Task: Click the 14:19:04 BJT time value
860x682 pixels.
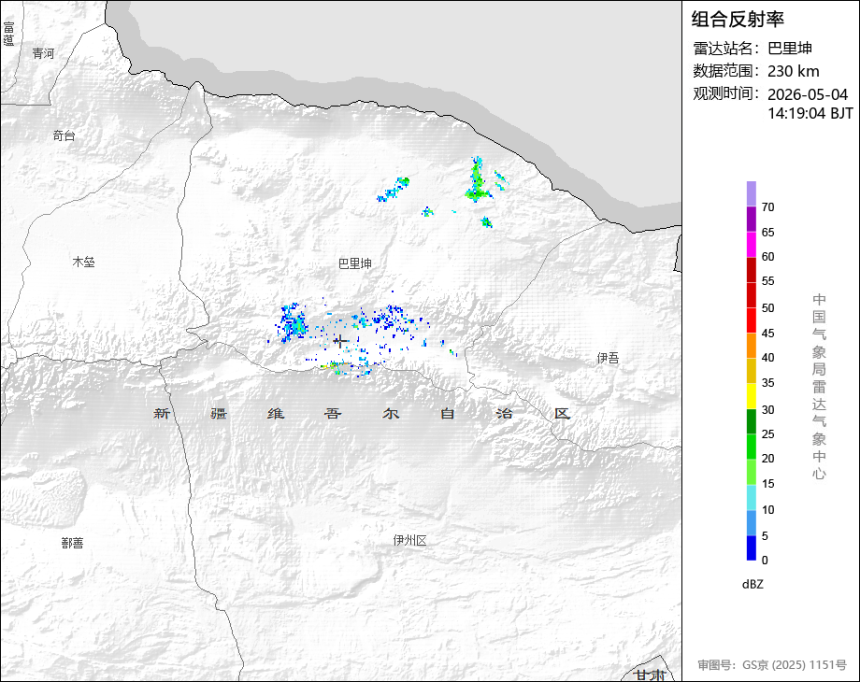Action: [x=810, y=114]
